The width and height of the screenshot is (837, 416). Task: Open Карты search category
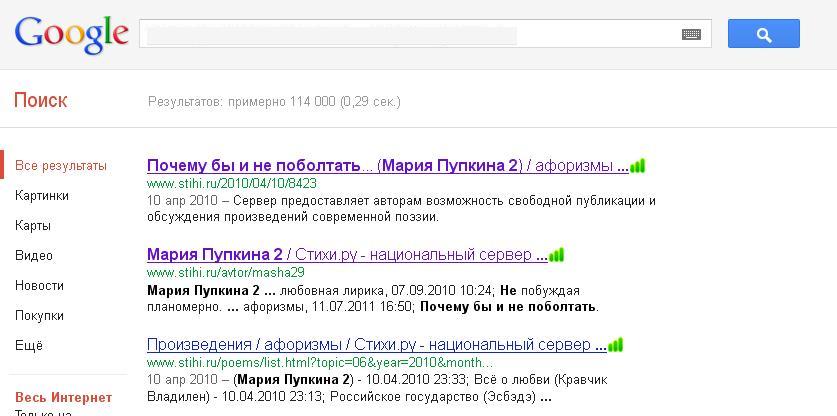[33, 226]
